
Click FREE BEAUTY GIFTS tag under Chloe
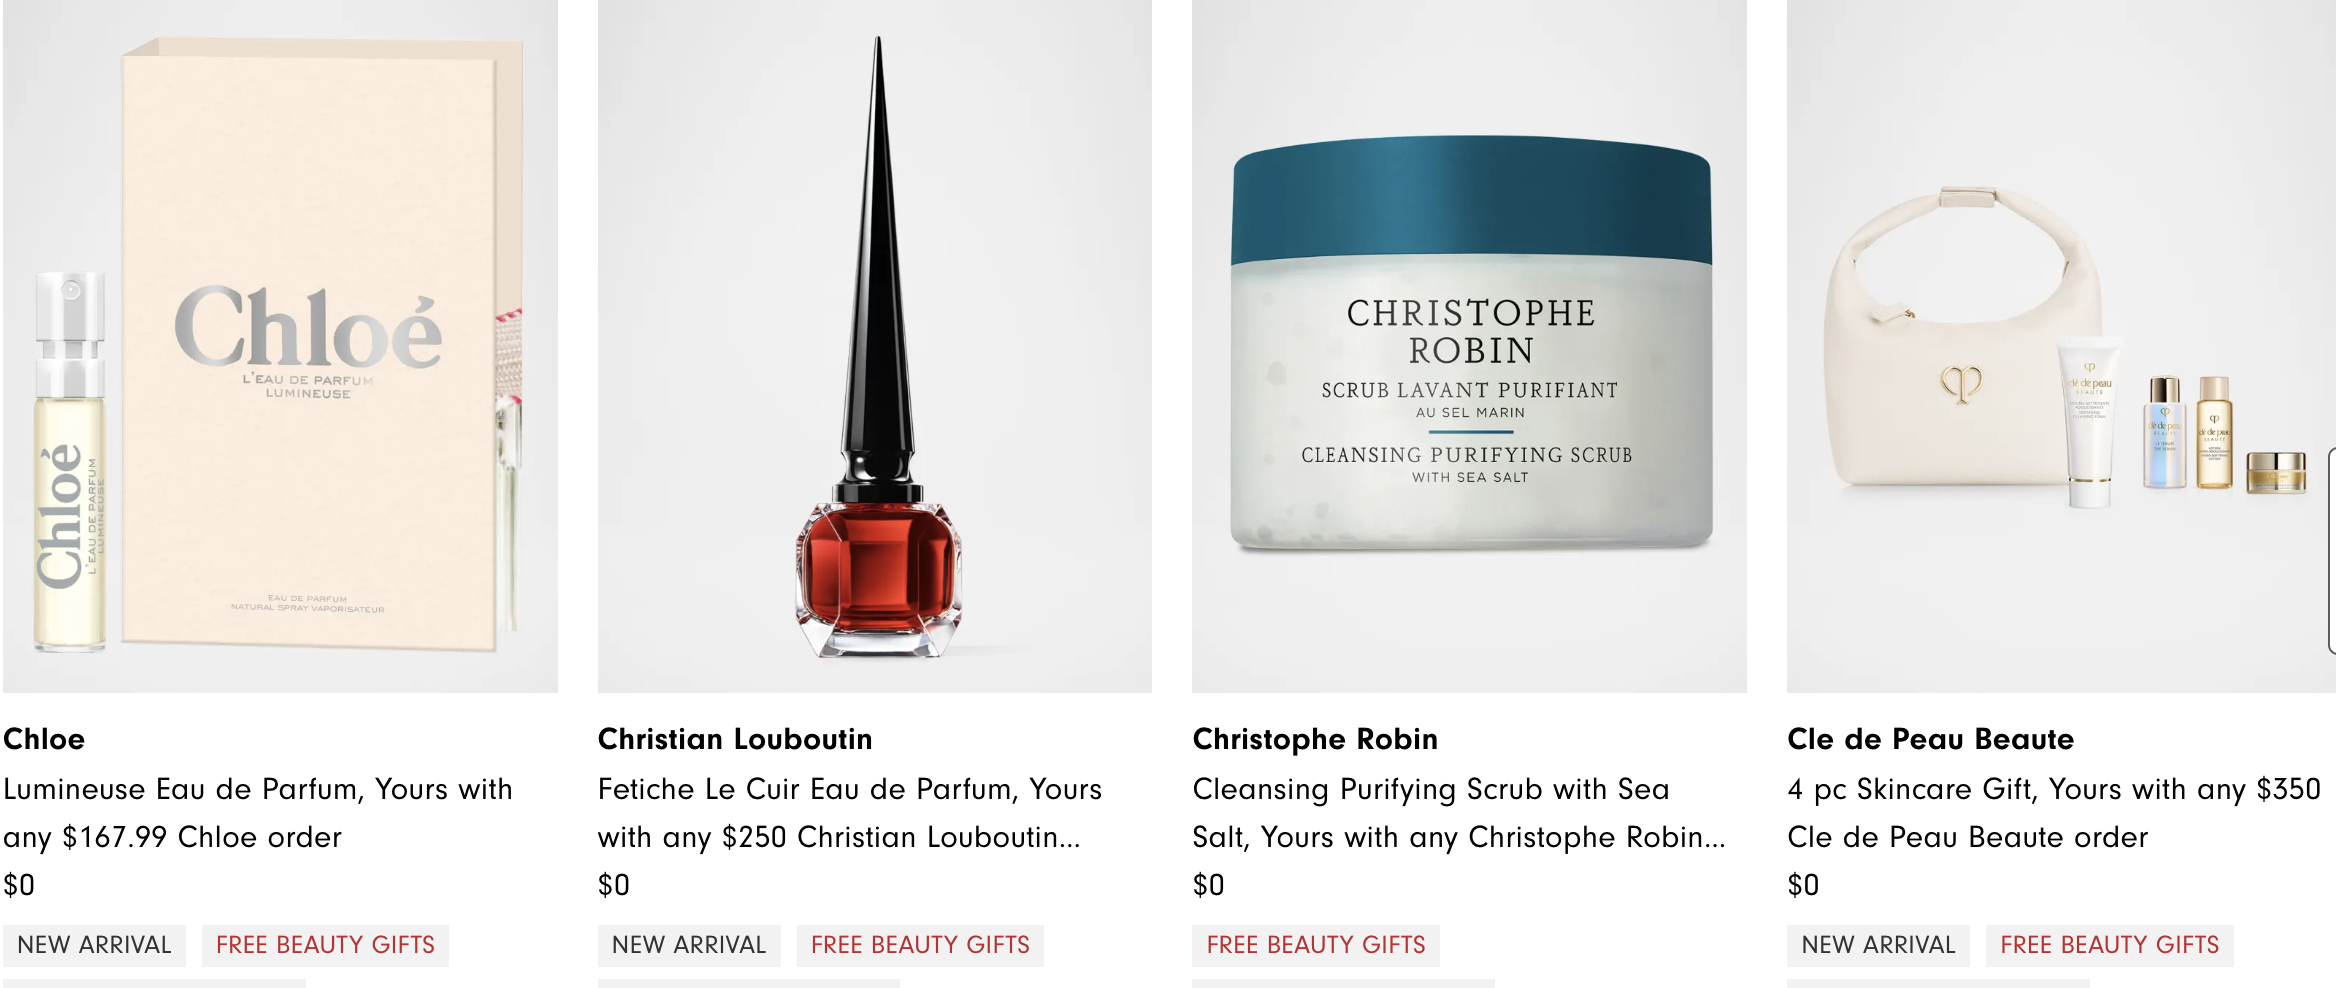(325, 945)
